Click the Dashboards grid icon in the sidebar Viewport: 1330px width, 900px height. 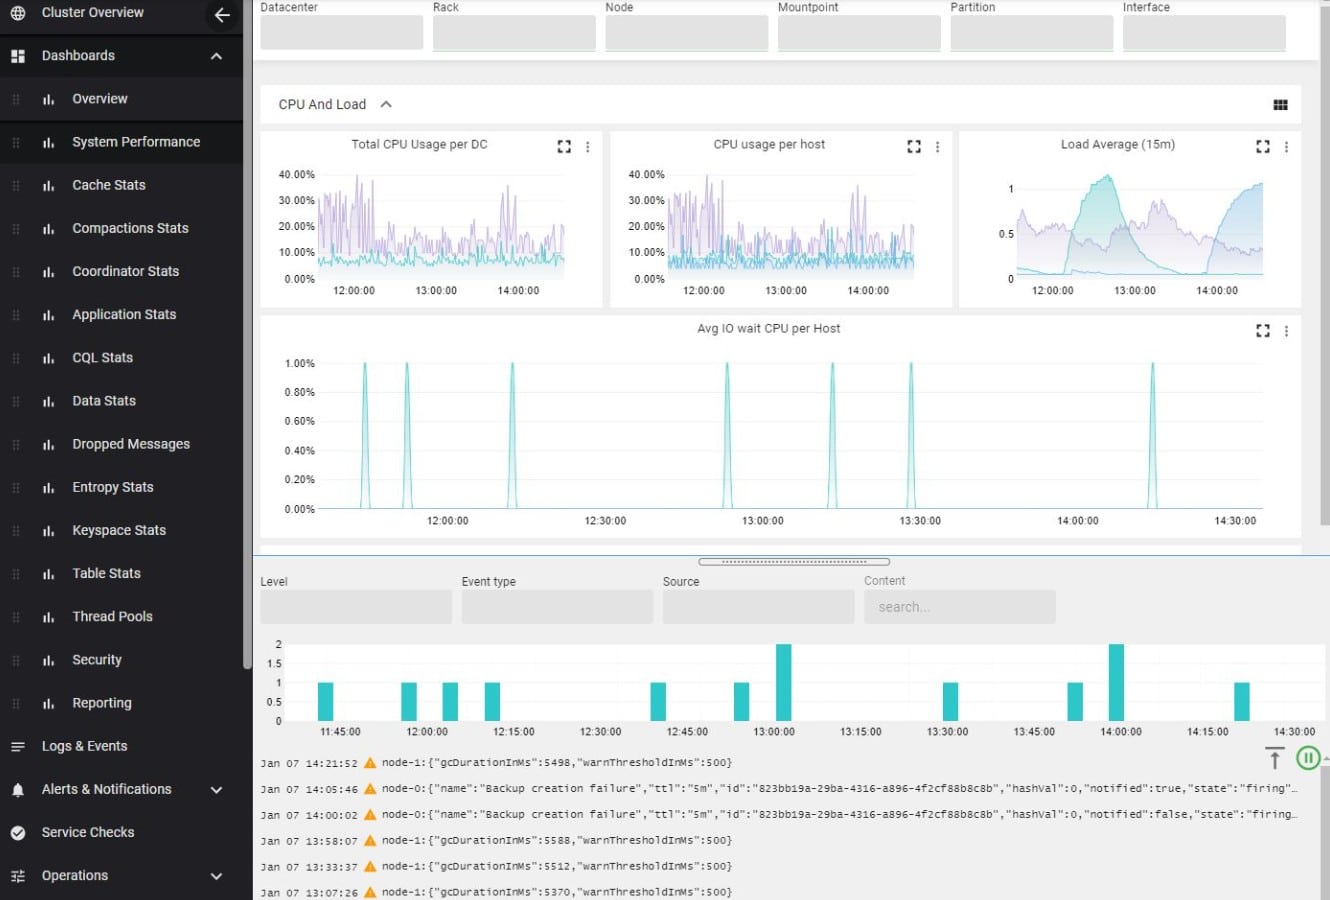click(x=14, y=56)
